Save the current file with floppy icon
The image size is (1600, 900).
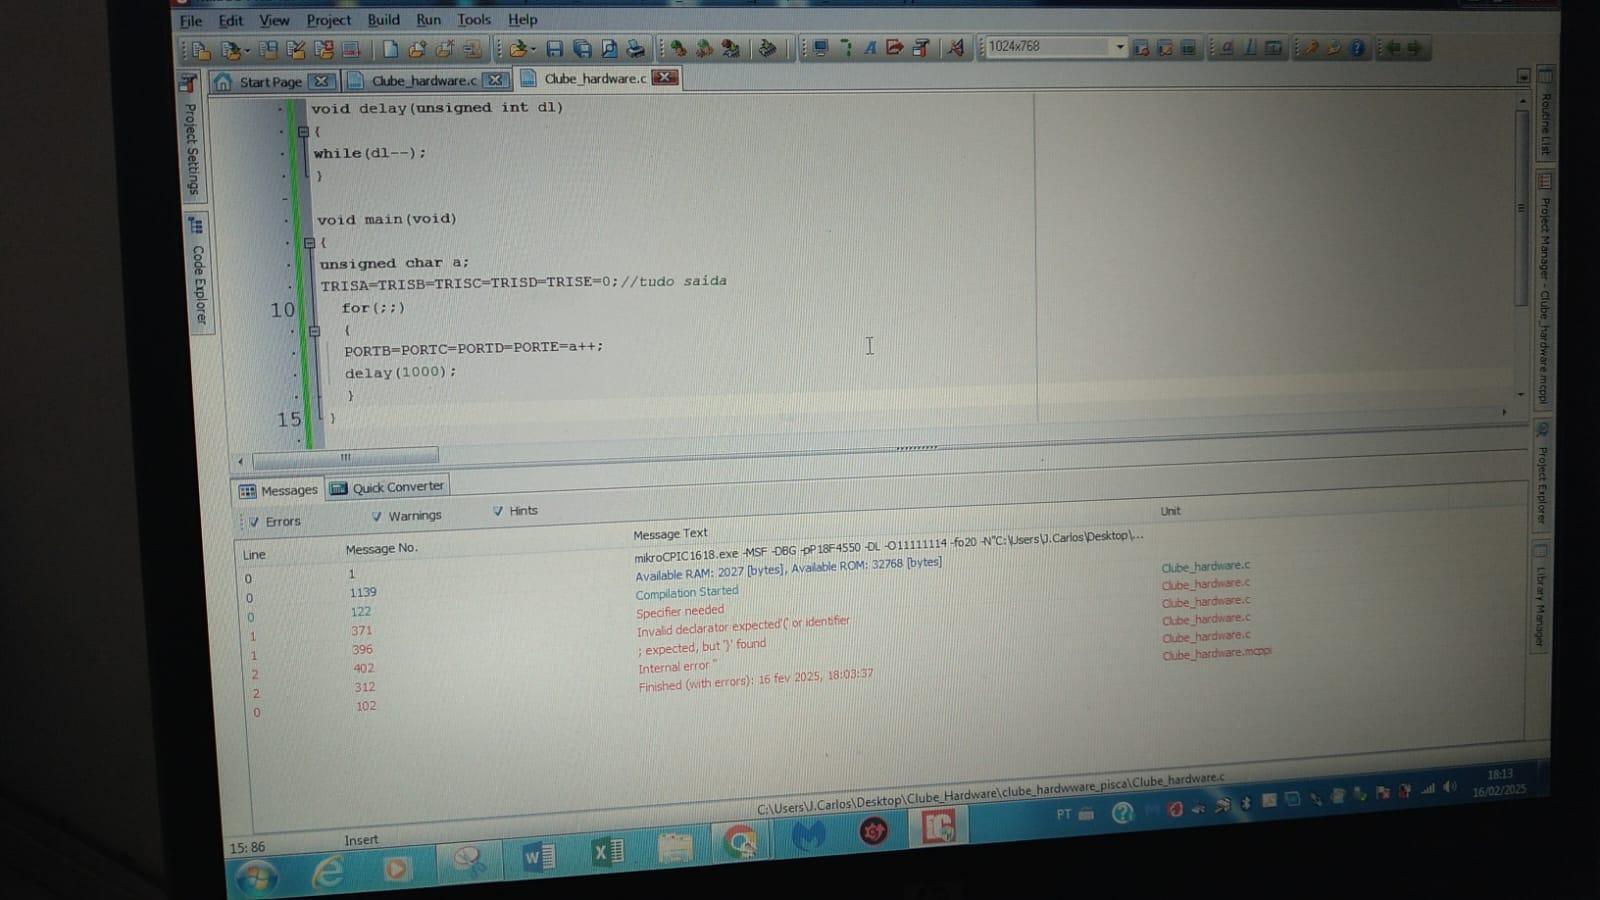pyautogui.click(x=554, y=48)
